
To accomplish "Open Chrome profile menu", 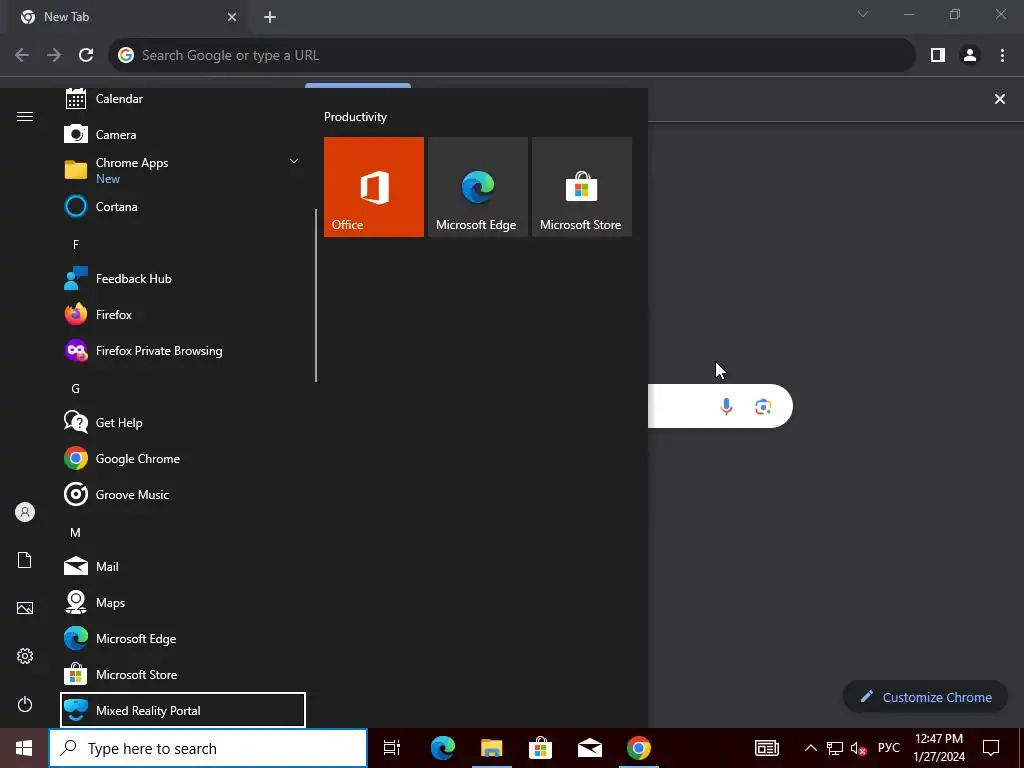I will (970, 55).
